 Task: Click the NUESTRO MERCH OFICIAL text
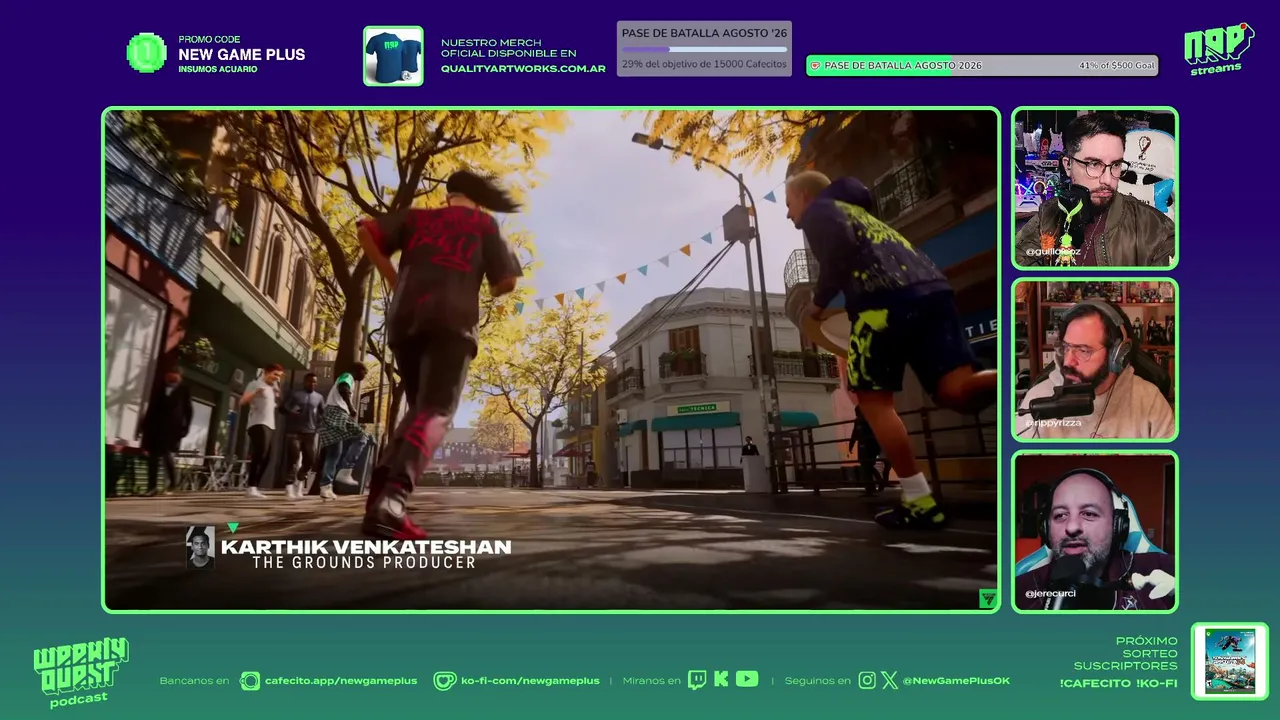(x=509, y=48)
